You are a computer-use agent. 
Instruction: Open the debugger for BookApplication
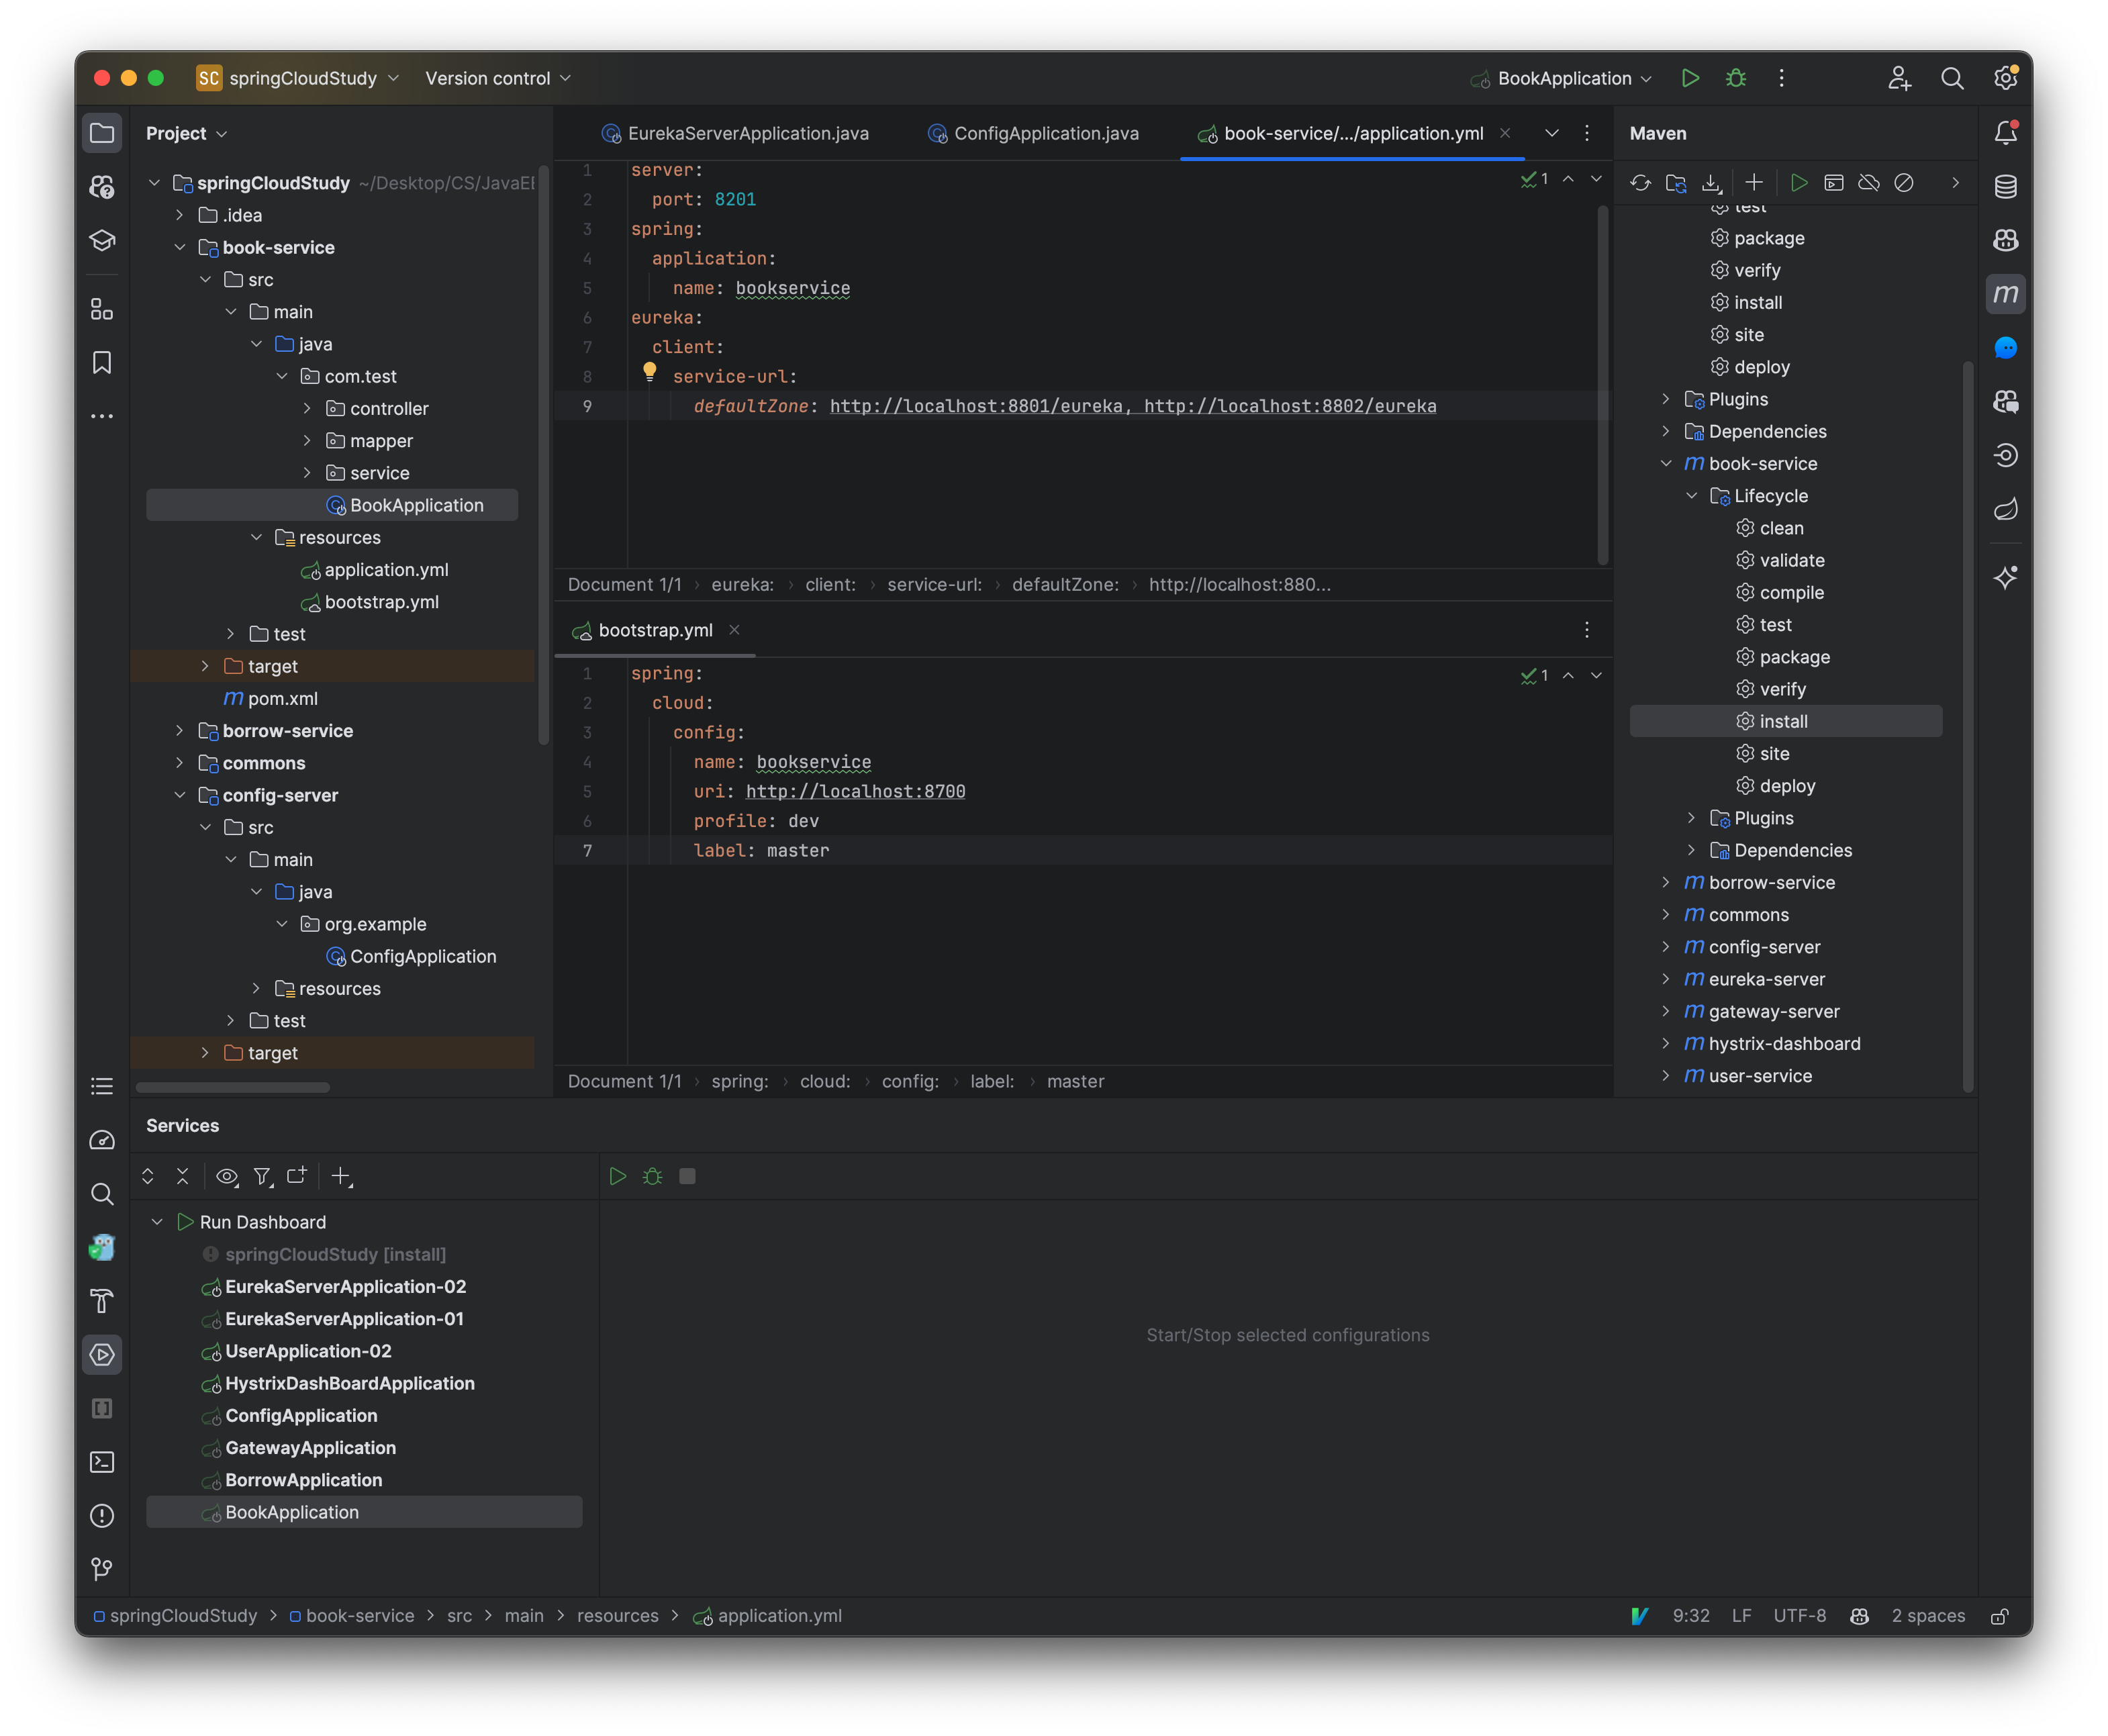(1737, 78)
